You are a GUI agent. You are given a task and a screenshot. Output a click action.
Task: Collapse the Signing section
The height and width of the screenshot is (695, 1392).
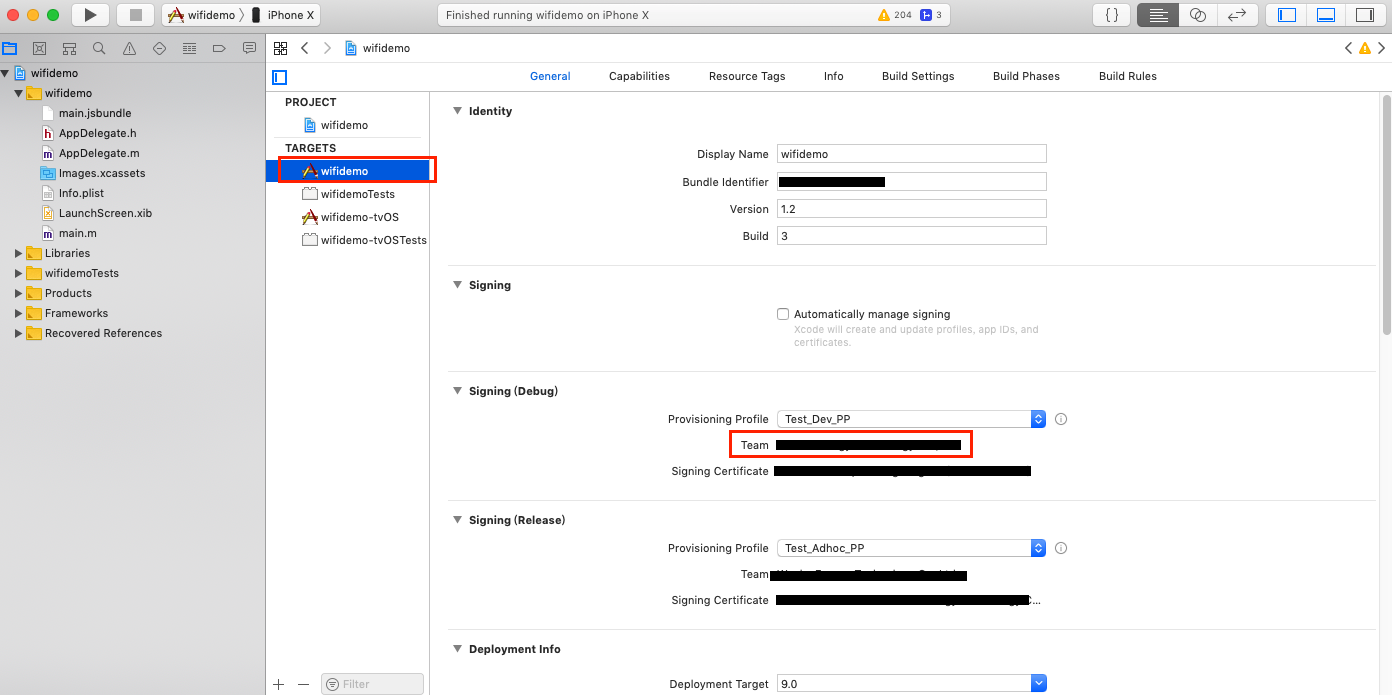(457, 285)
